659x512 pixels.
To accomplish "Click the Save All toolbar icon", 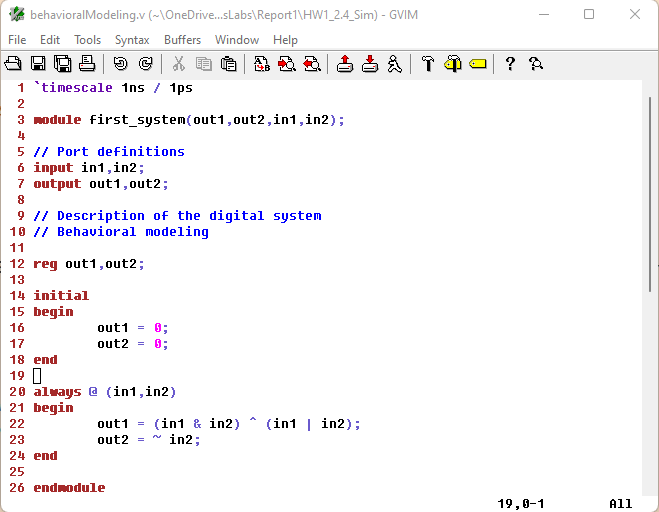I will (62, 64).
